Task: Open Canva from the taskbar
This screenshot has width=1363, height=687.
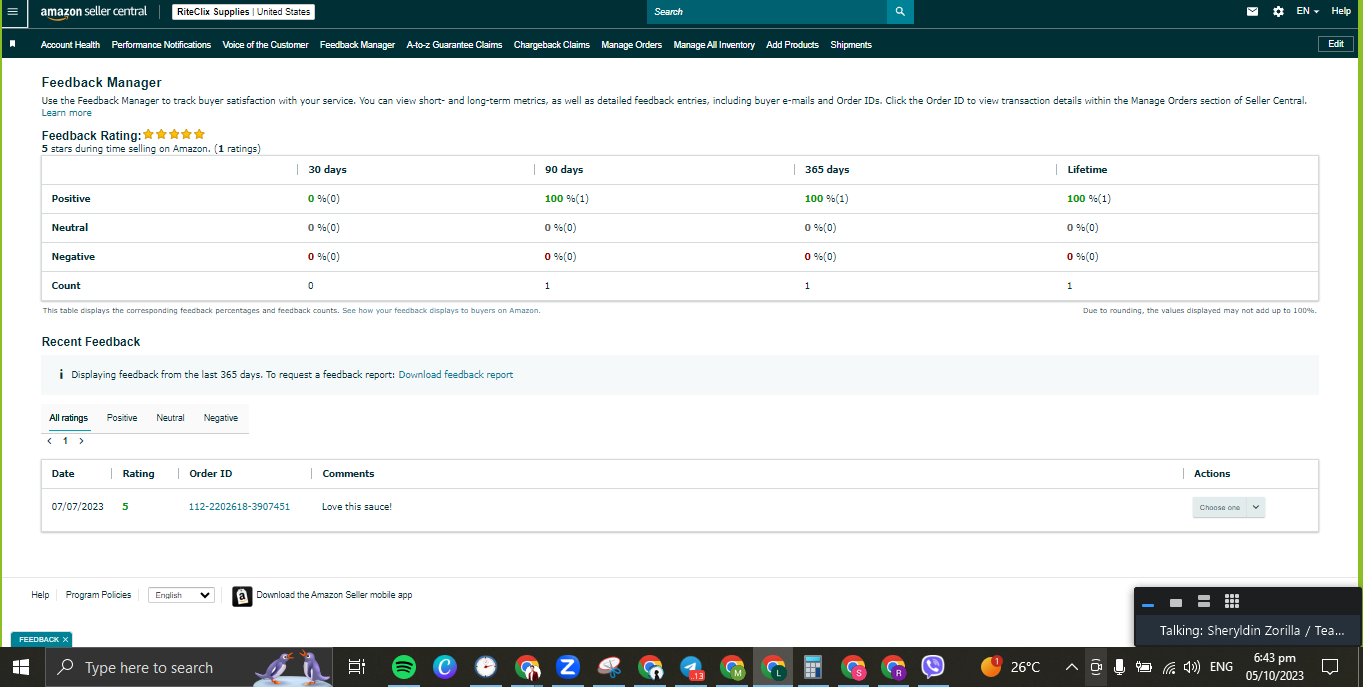Action: pyautogui.click(x=445, y=667)
